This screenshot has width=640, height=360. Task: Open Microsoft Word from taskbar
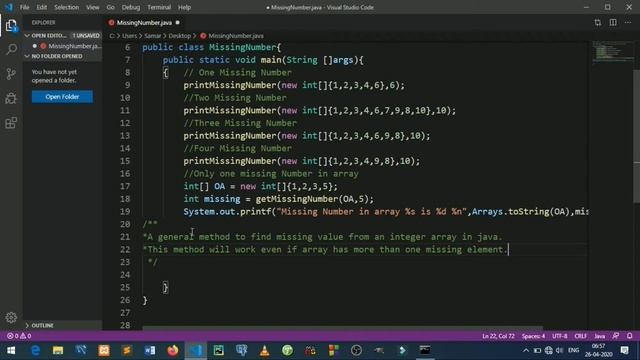click(150, 350)
